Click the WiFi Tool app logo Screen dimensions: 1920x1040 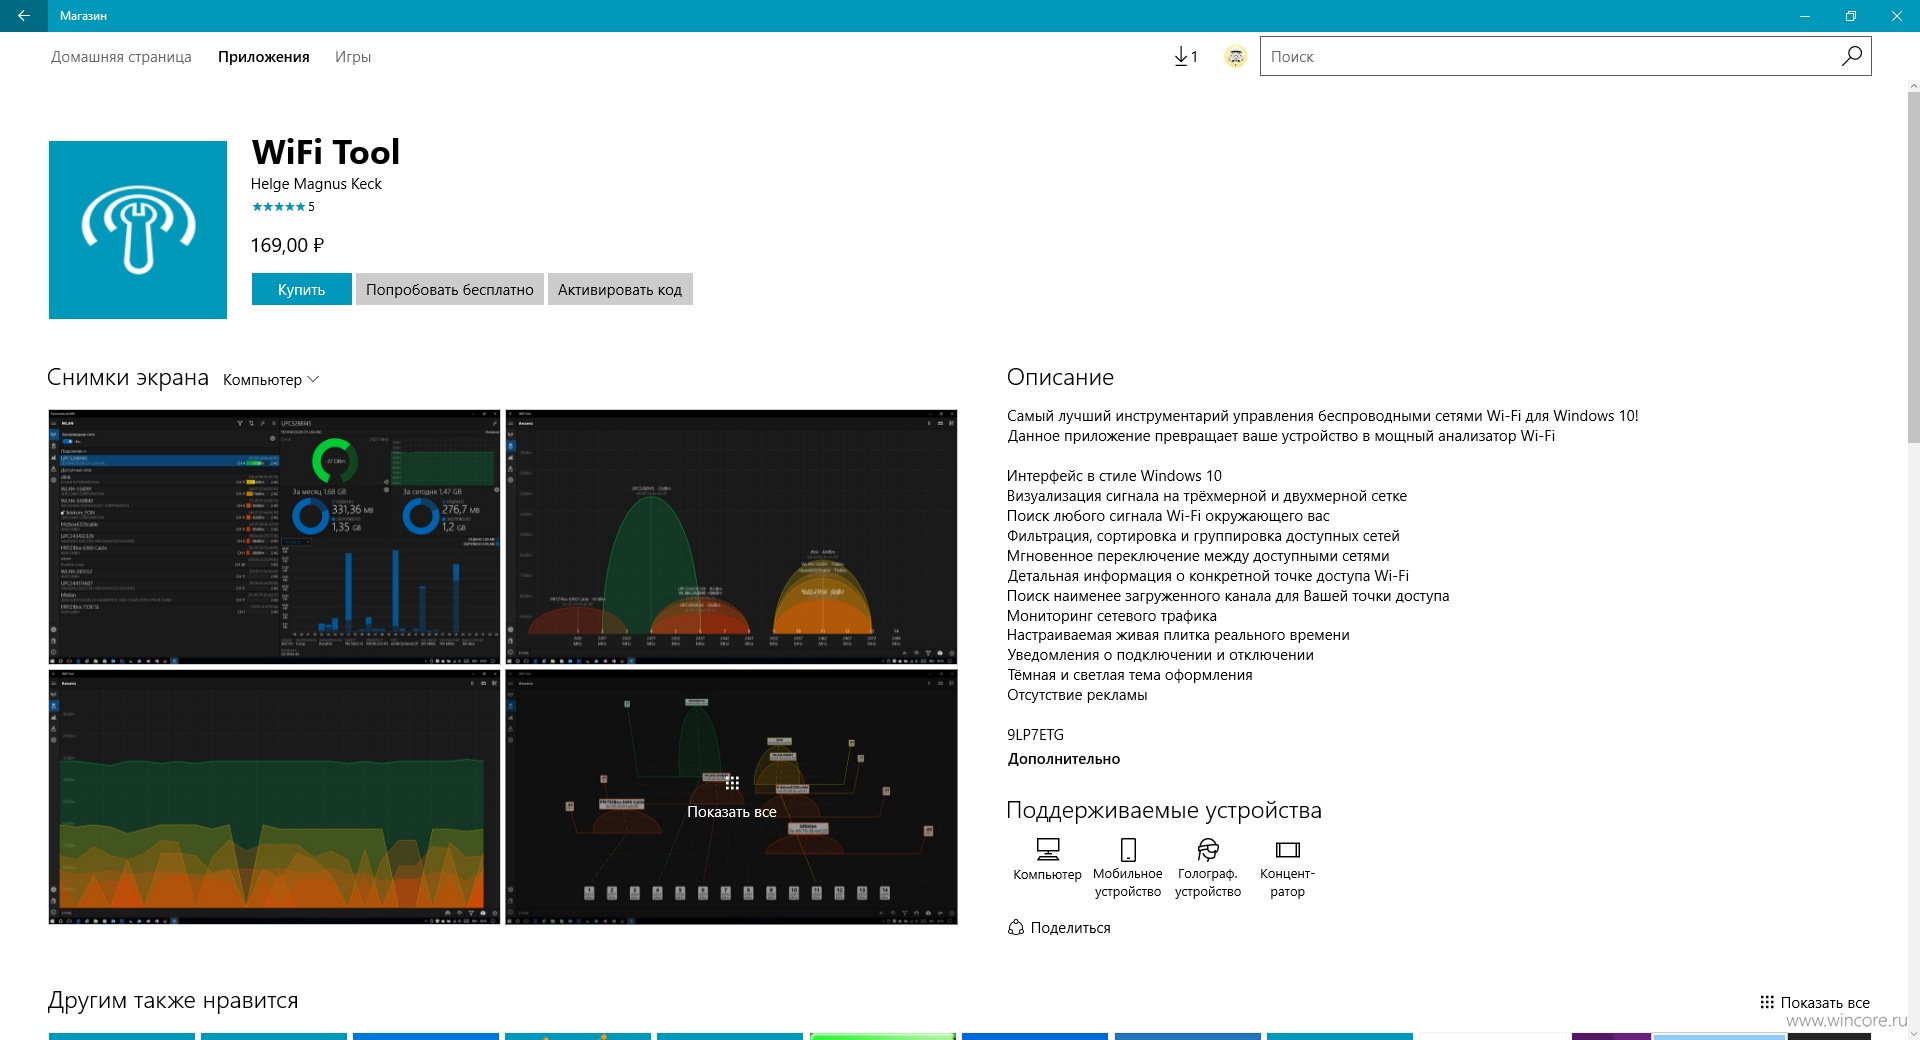tap(138, 230)
